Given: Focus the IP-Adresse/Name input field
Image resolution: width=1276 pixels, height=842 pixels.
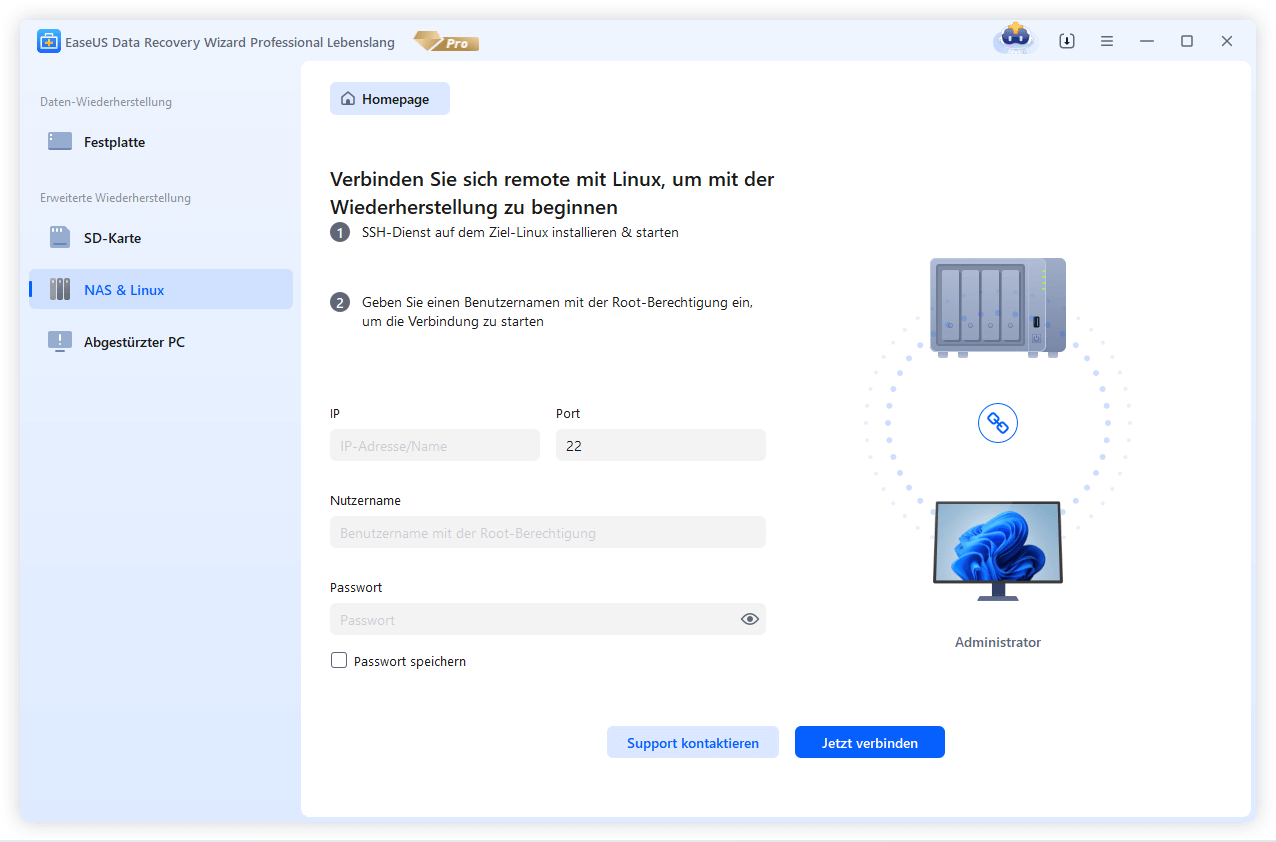Looking at the screenshot, I should point(435,446).
